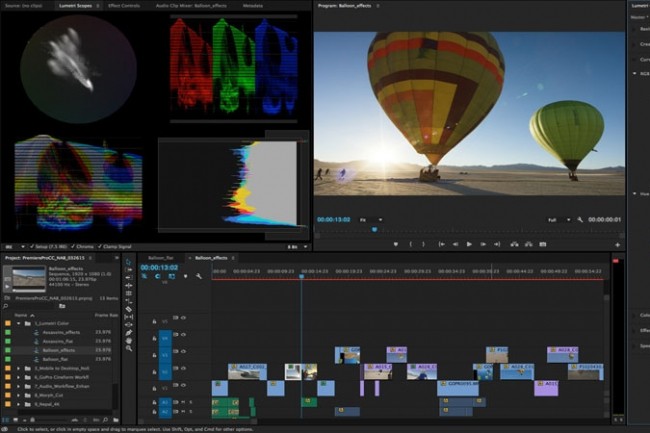
Task: Play the sequence in Program monitor
Action: pyautogui.click(x=469, y=244)
